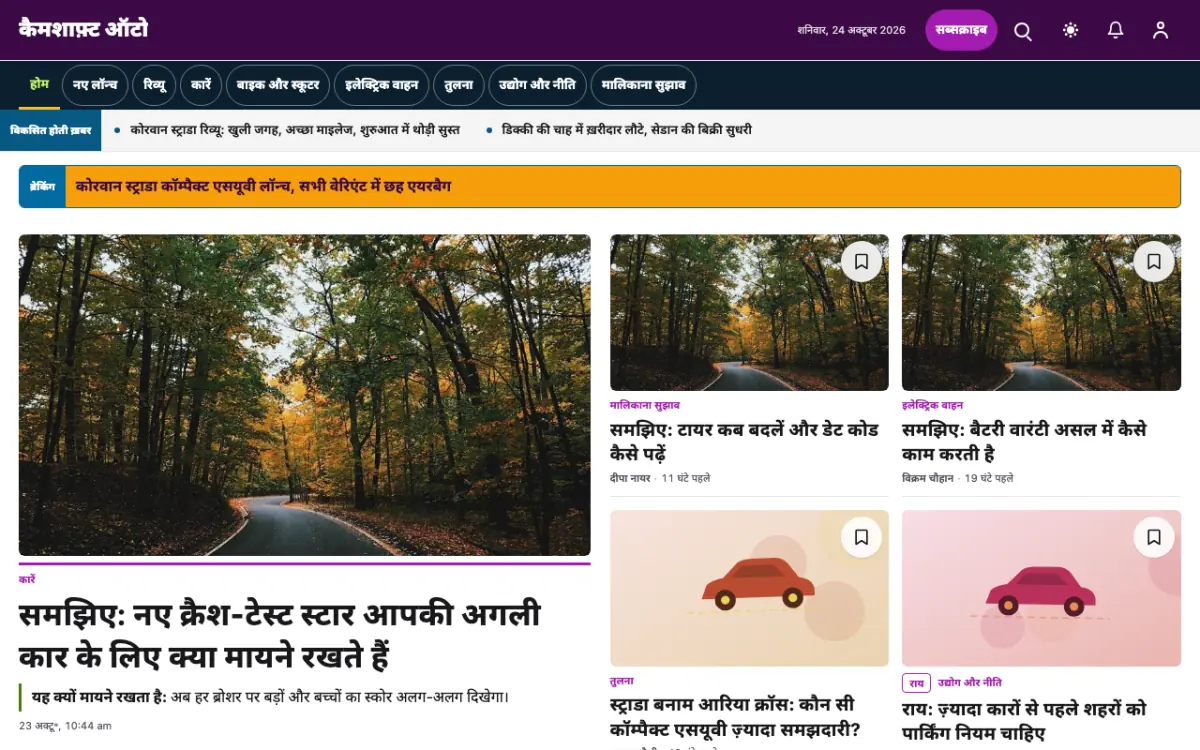The image size is (1200, 750).
Task: Open headline स्ट्राडा बनाम आरिया क्रॉस
Action: tap(735, 717)
